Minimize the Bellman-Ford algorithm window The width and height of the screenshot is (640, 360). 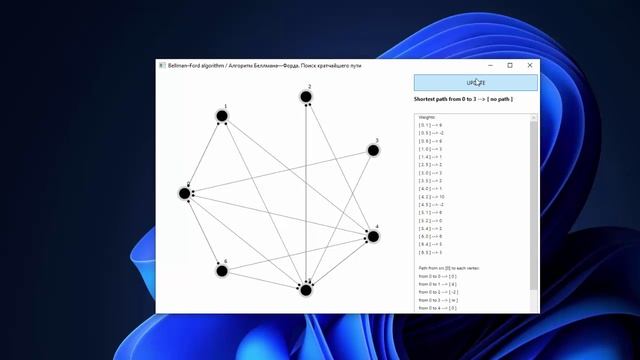click(491, 65)
